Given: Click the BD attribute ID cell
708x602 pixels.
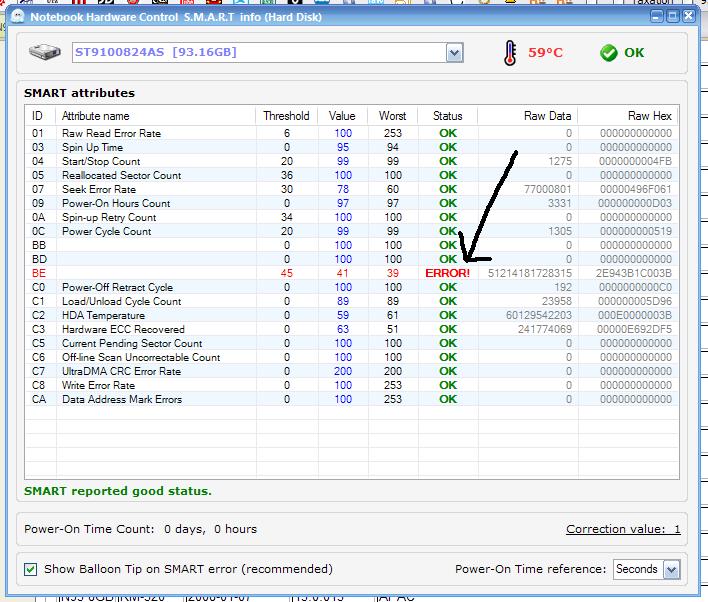Looking at the screenshot, I should 39,259.
